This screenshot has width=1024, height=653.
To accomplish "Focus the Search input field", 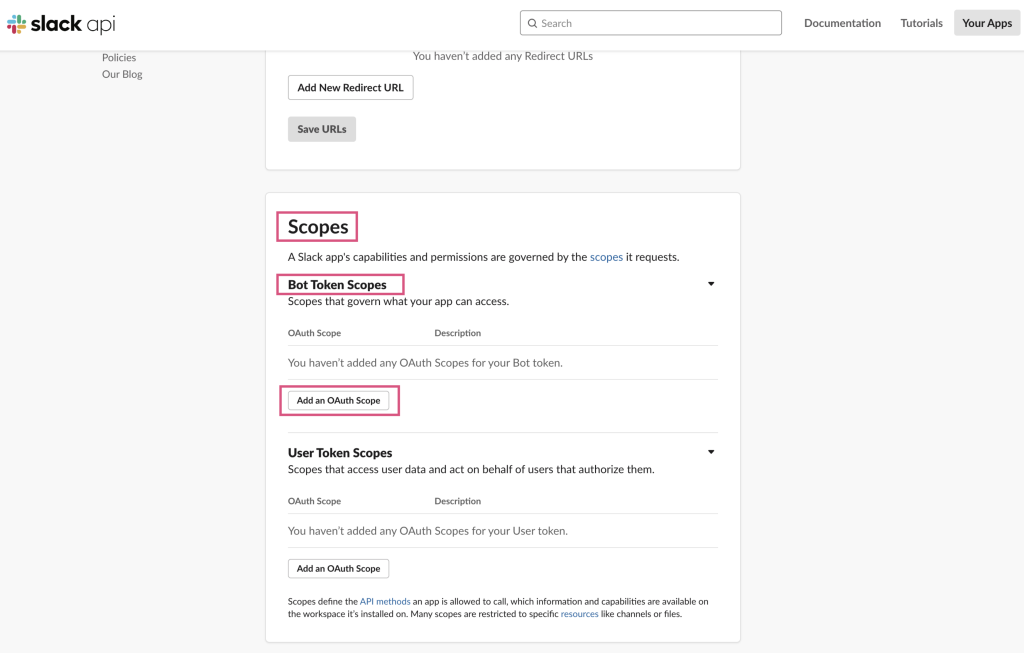I will pyautogui.click(x=655, y=23).
